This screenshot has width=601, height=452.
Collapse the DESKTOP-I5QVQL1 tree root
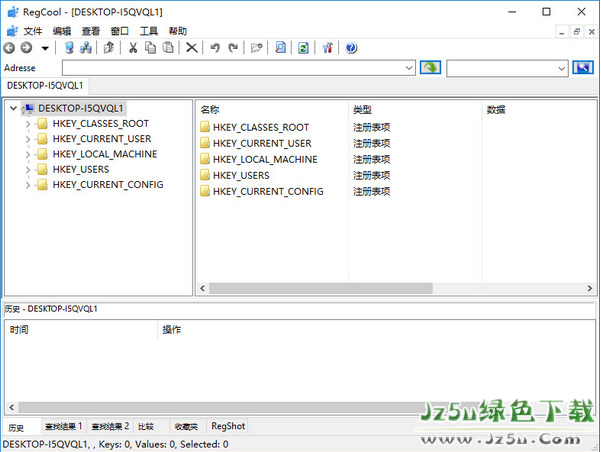click(x=13, y=108)
